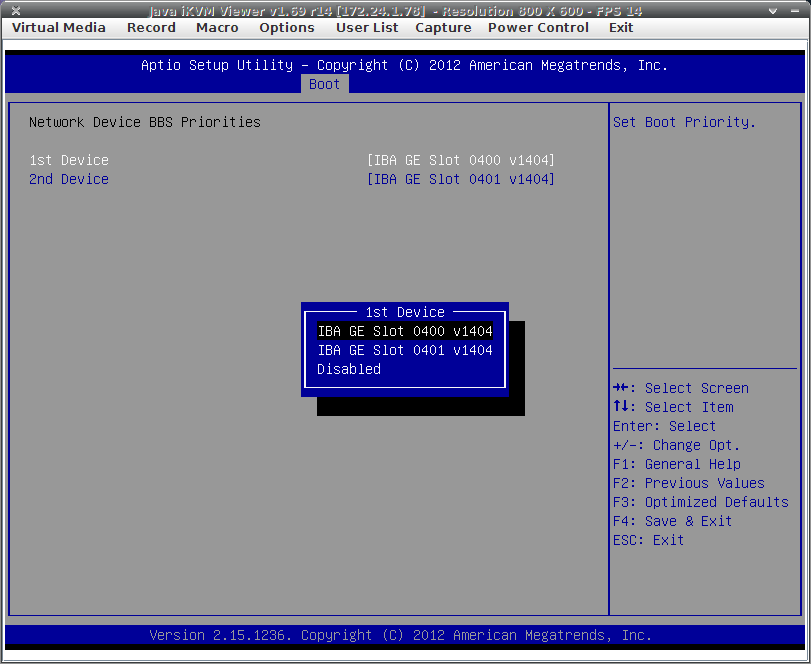
Task: Open the Capture menu
Action: click(443, 28)
